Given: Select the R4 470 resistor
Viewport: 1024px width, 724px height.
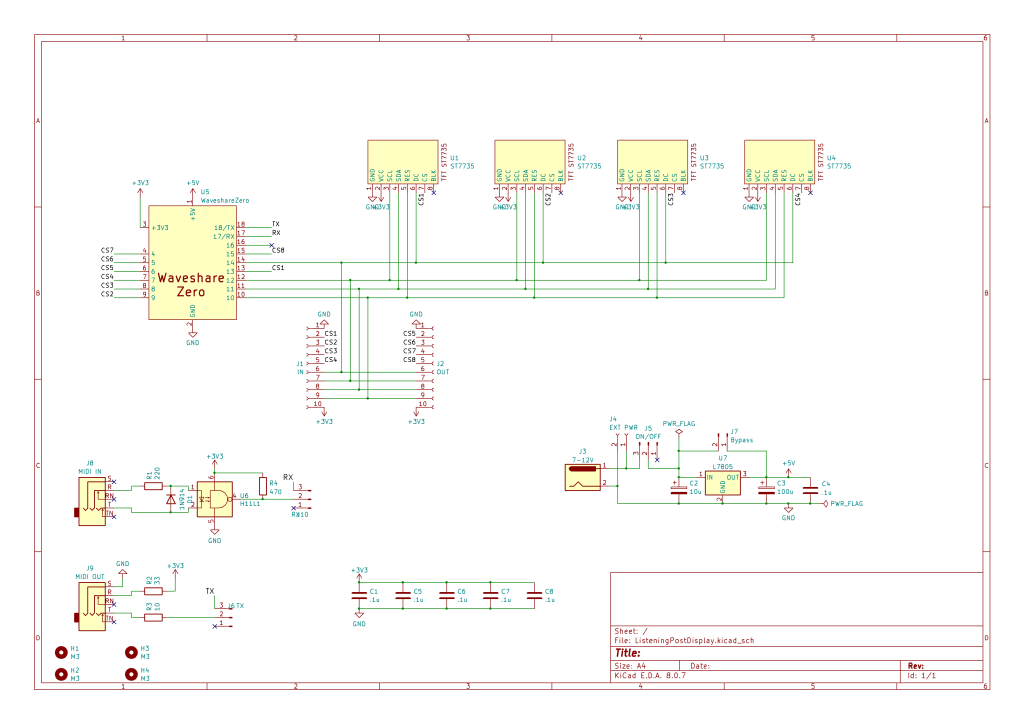Looking at the screenshot, I should 263,487.
